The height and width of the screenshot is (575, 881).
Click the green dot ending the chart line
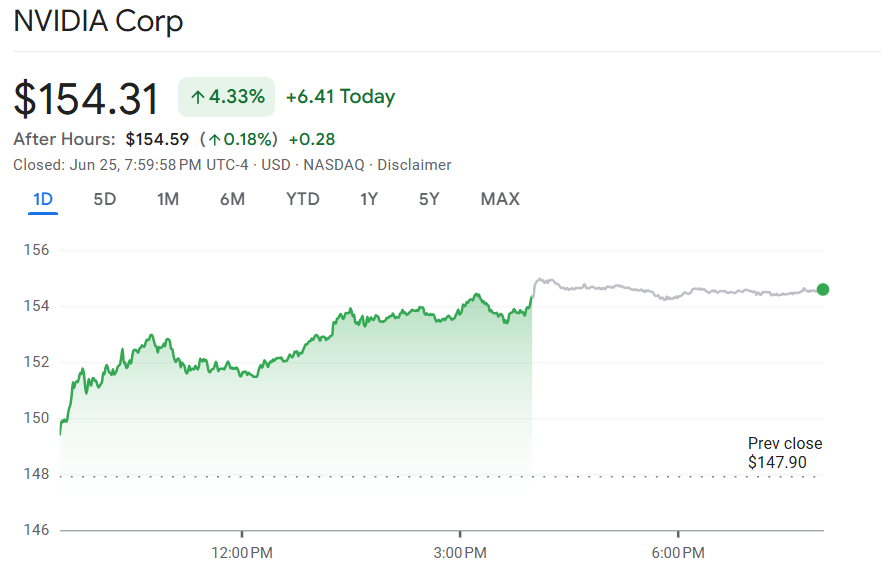[x=823, y=290]
